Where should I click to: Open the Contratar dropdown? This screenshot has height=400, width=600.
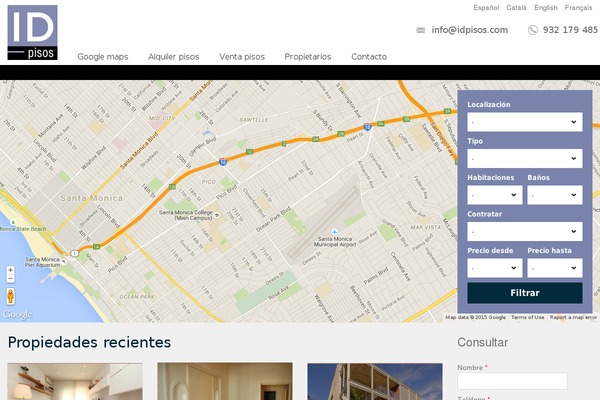click(525, 232)
